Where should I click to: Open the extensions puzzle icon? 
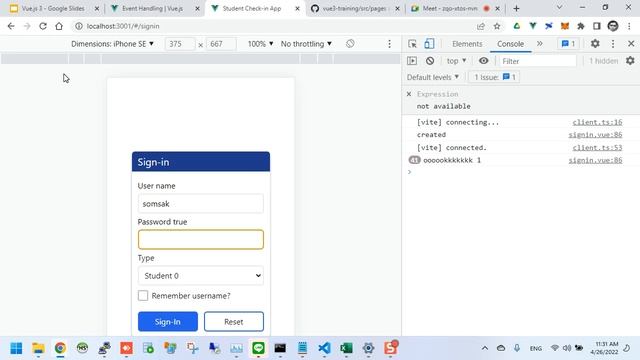(580, 26)
